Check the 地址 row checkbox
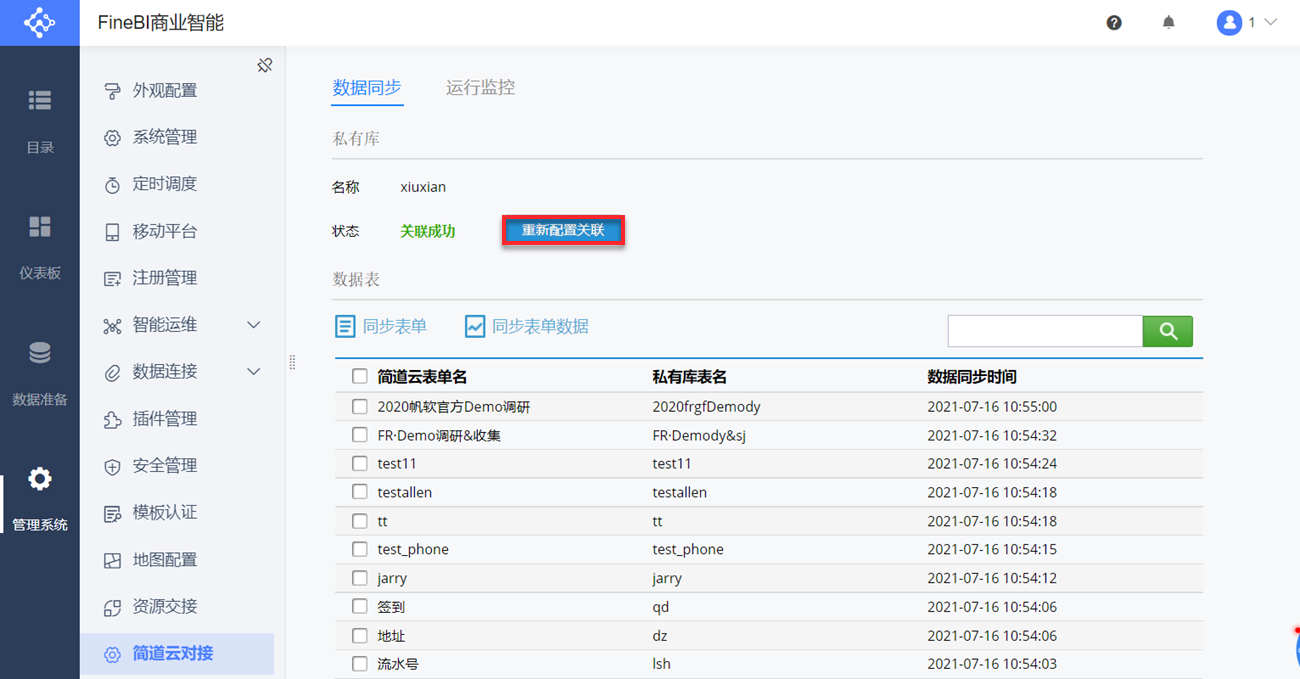 (x=360, y=636)
